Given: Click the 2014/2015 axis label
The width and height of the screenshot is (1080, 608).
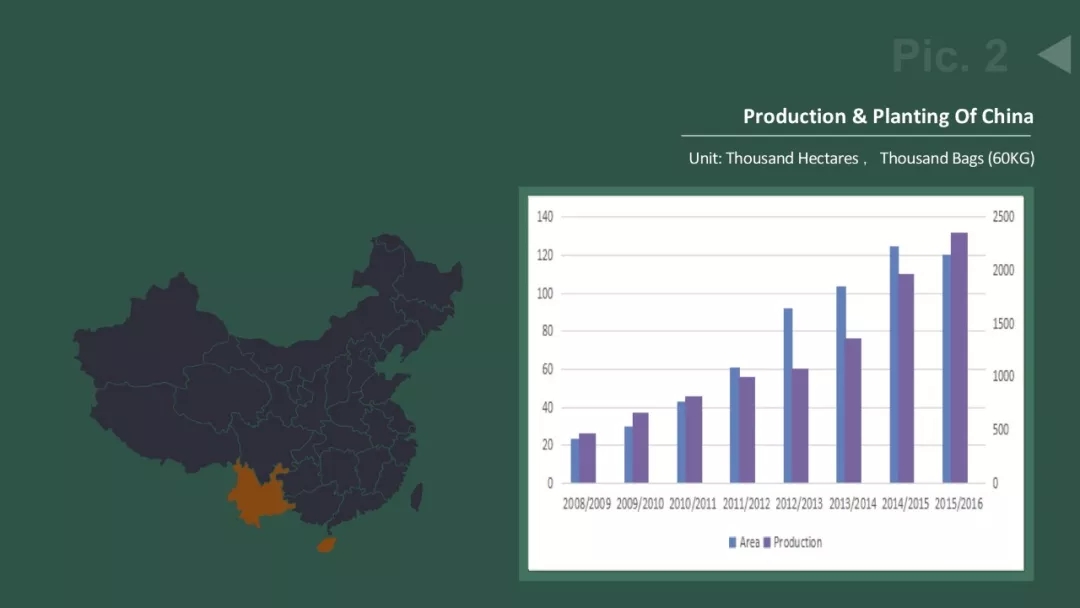Looking at the screenshot, I should tap(905, 504).
